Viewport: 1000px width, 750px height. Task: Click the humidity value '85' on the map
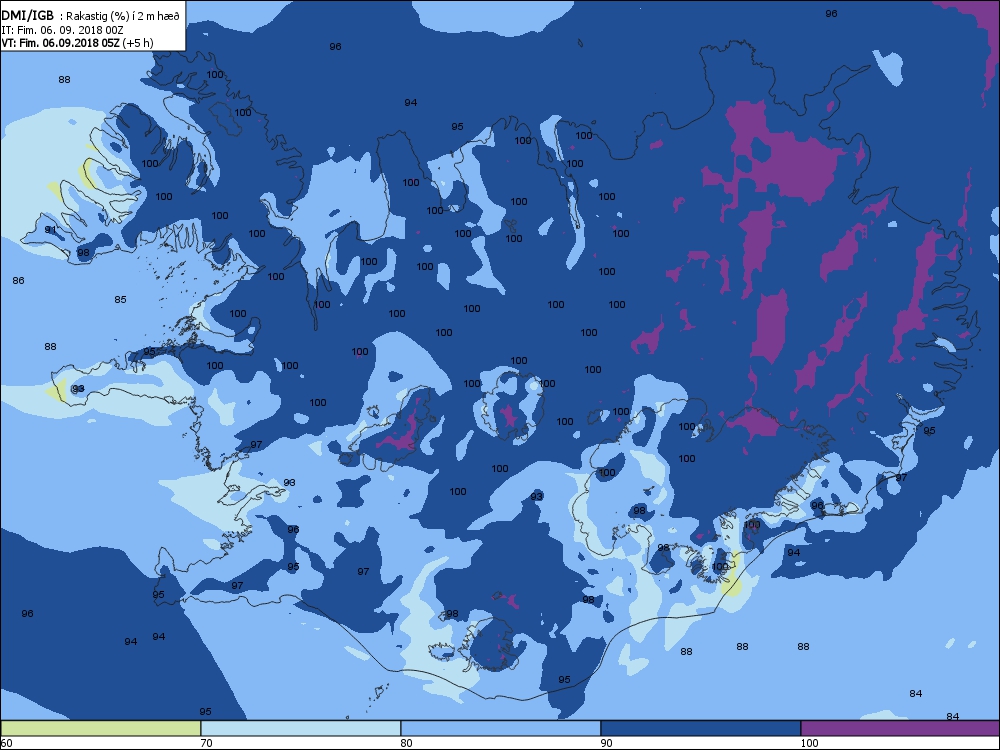pyautogui.click(x=121, y=300)
